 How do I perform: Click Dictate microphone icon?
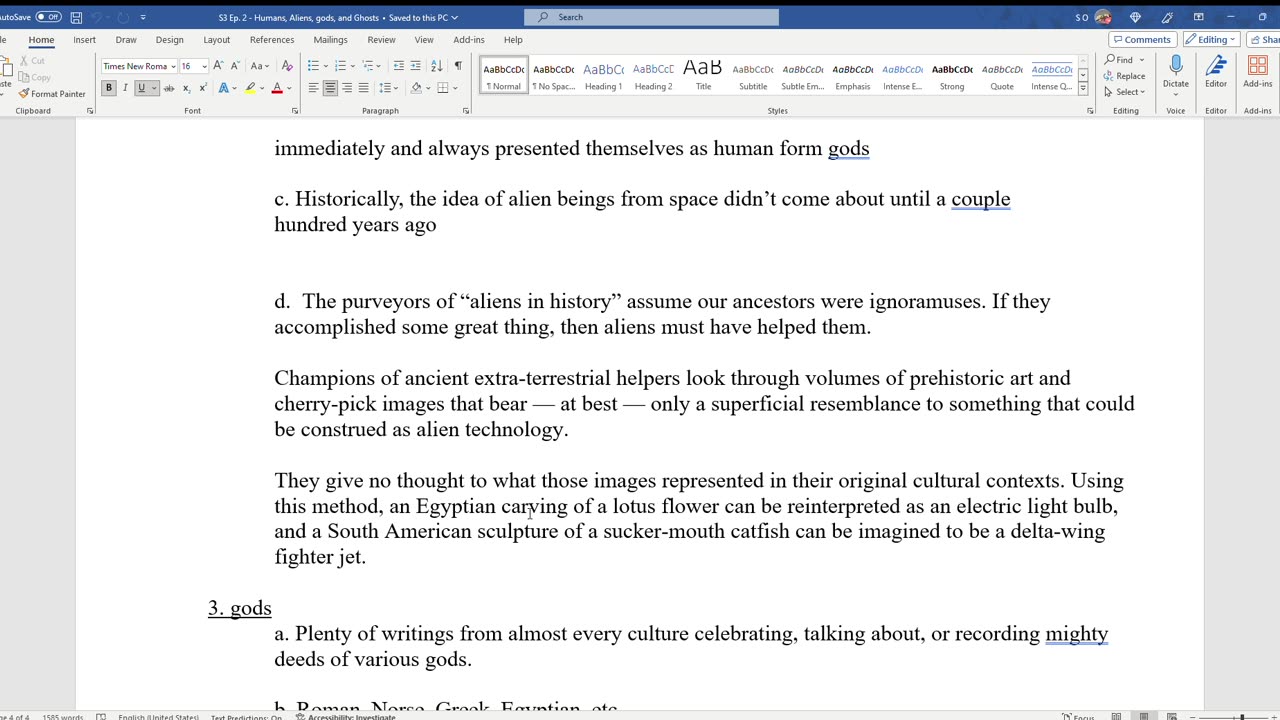coord(1176,66)
